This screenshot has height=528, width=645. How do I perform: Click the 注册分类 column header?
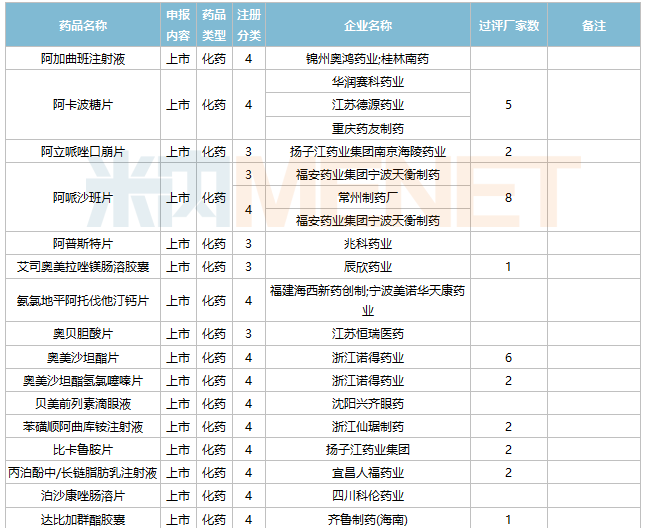(x=249, y=25)
